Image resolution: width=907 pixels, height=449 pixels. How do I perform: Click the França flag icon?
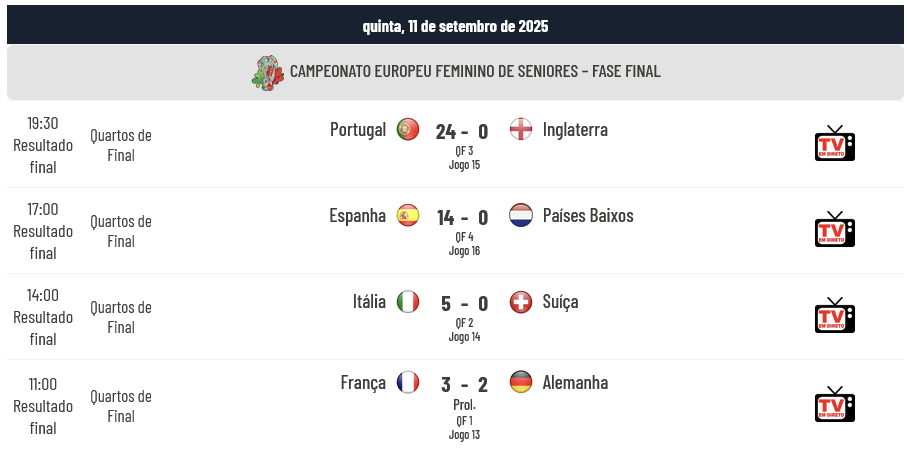click(408, 382)
